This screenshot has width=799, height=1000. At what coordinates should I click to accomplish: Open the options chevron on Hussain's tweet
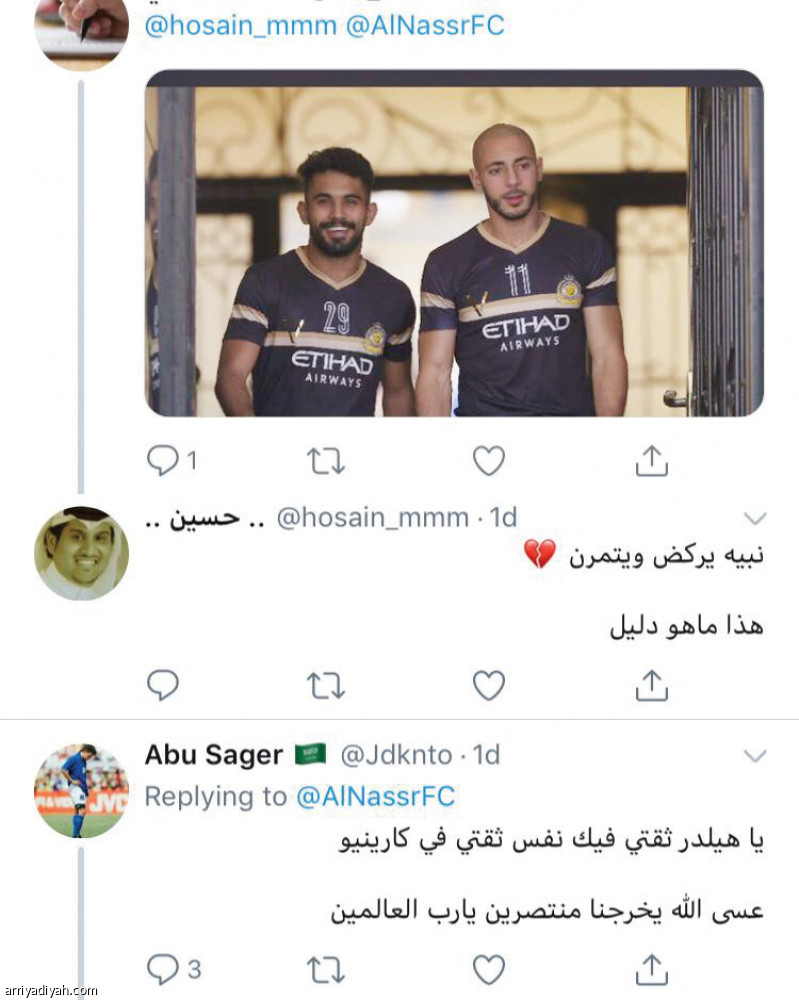pos(757,517)
